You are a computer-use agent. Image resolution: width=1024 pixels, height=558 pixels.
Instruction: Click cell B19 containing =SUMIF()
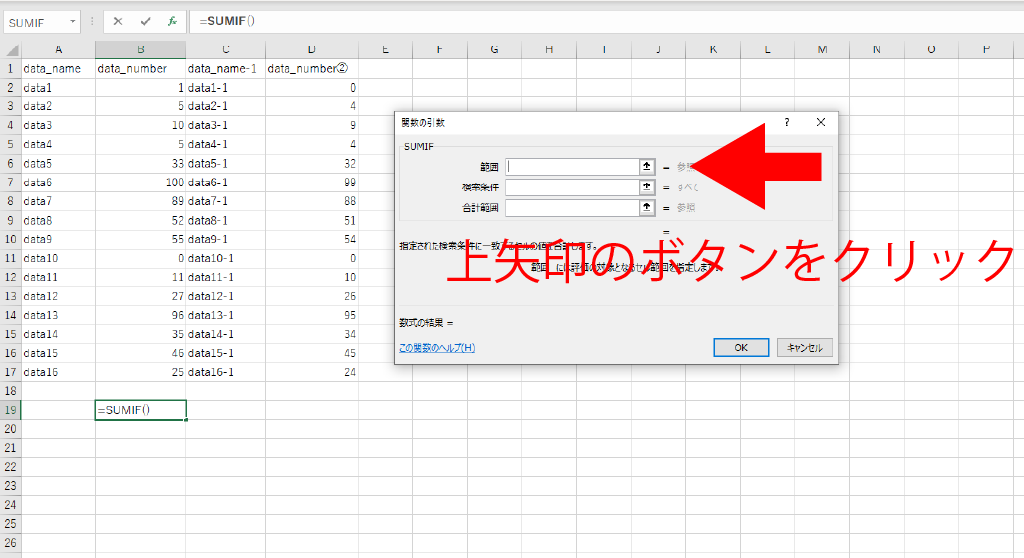coord(140,410)
